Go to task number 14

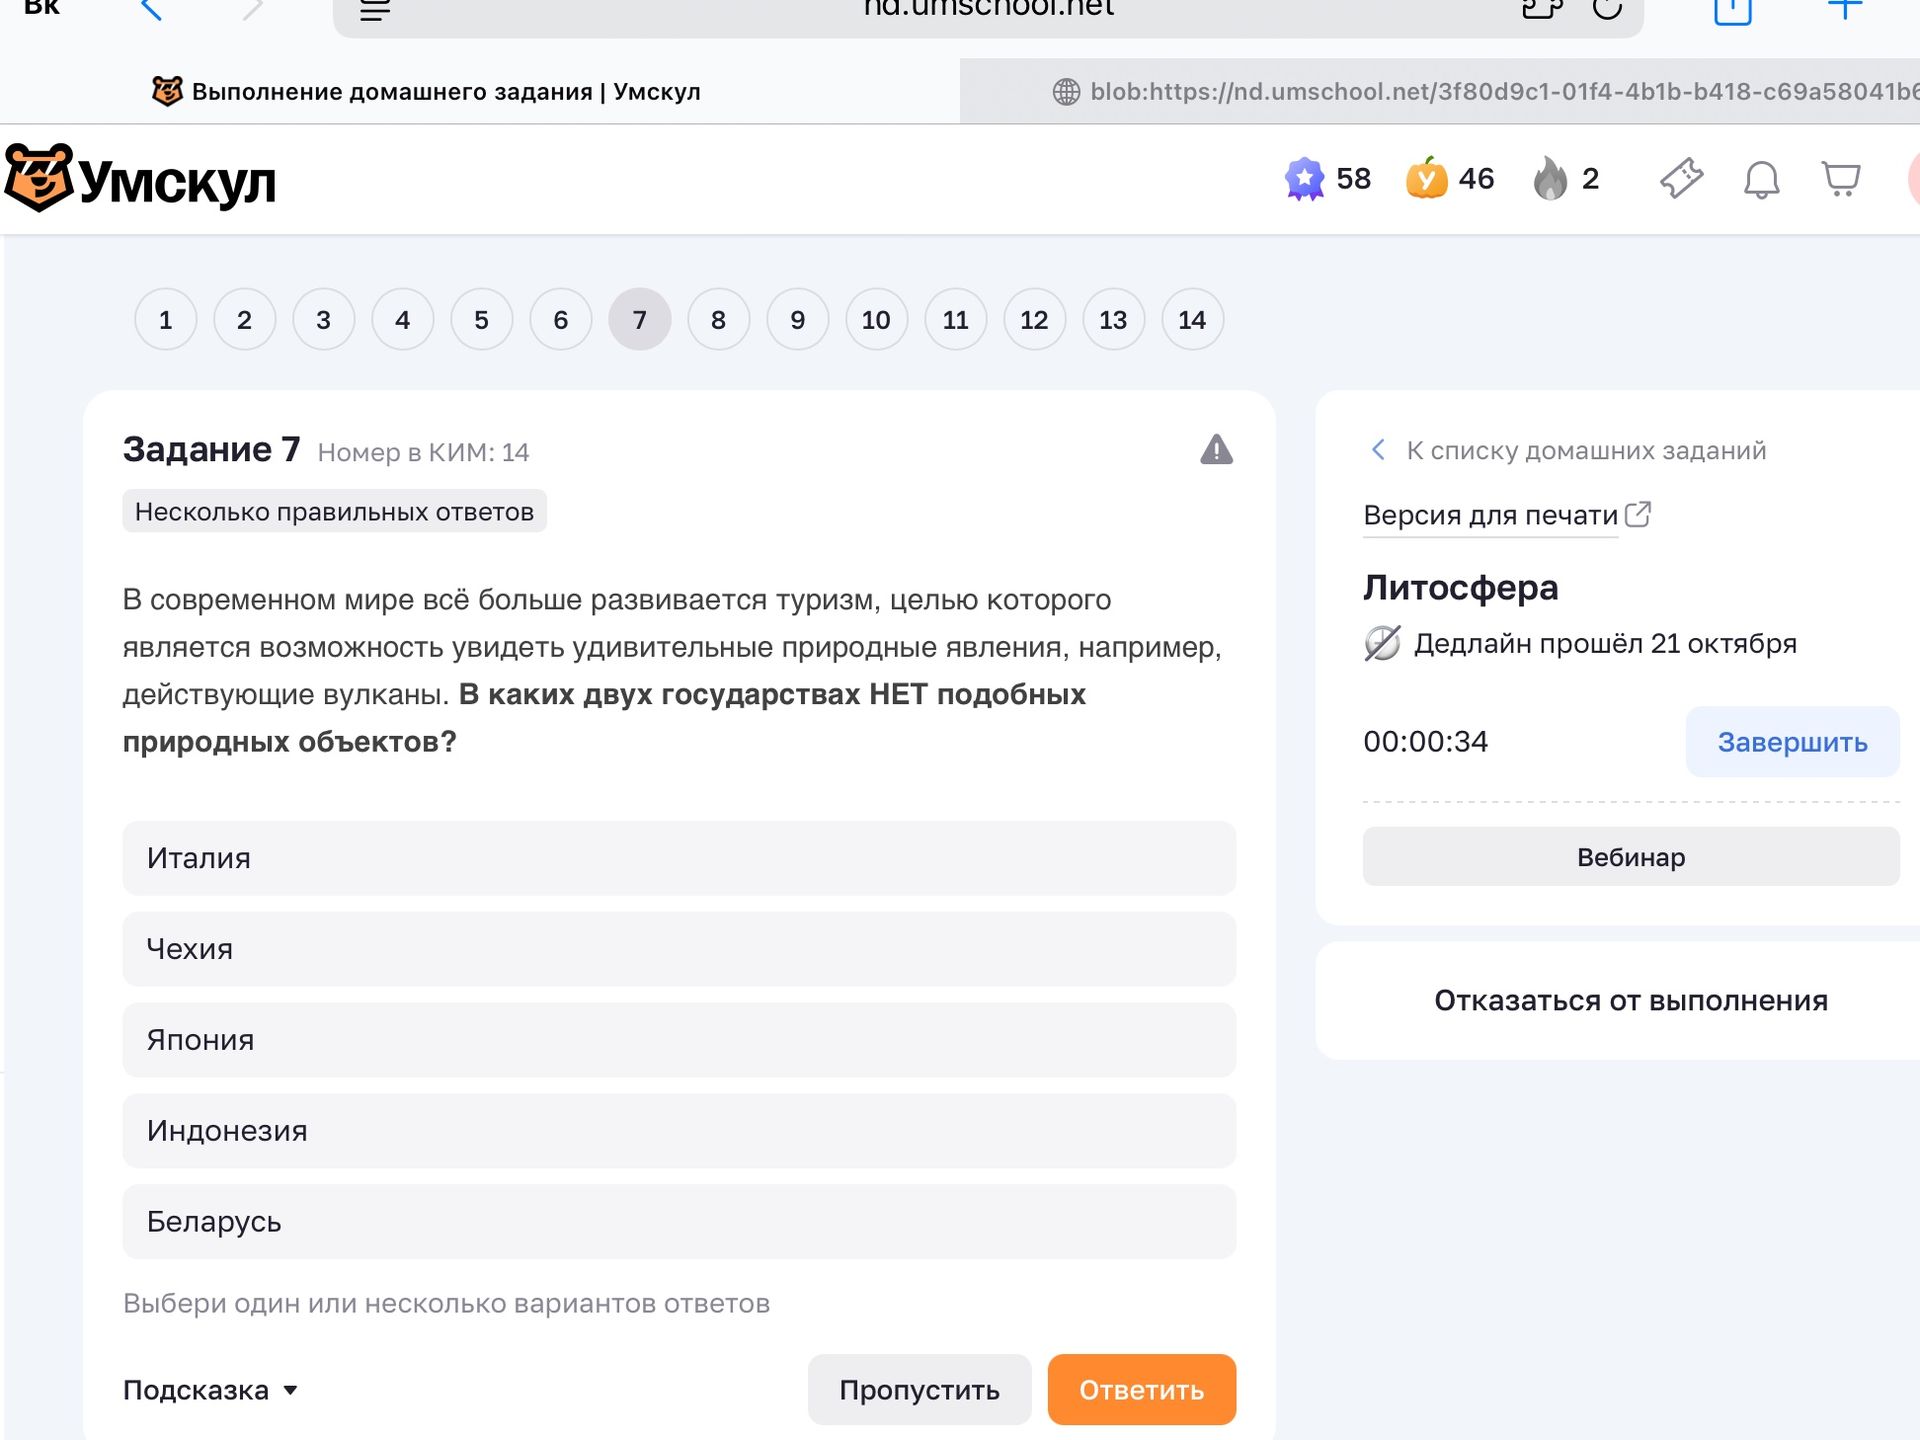(1192, 320)
